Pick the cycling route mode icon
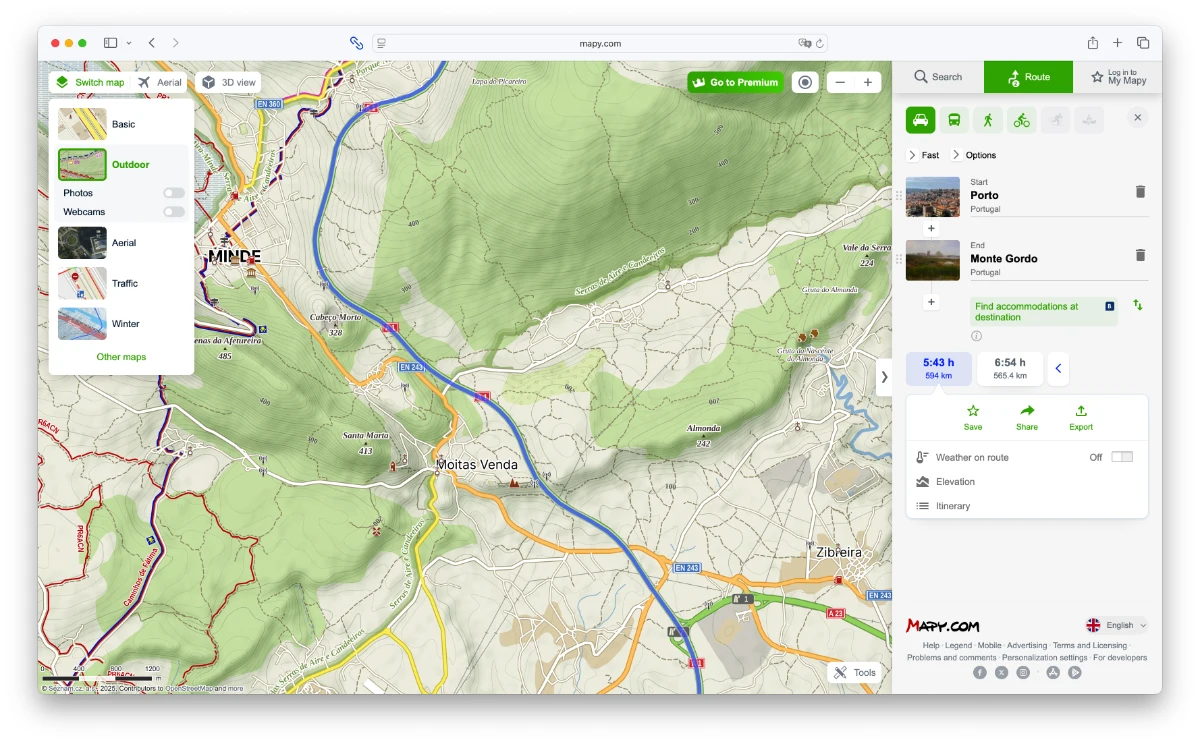 tap(1021, 120)
